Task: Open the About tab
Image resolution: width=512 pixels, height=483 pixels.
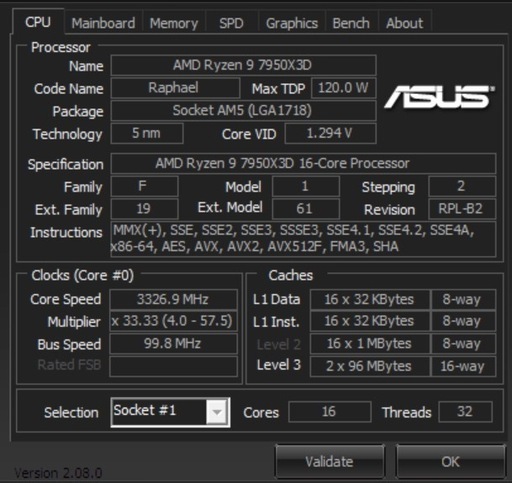Action: [x=405, y=23]
